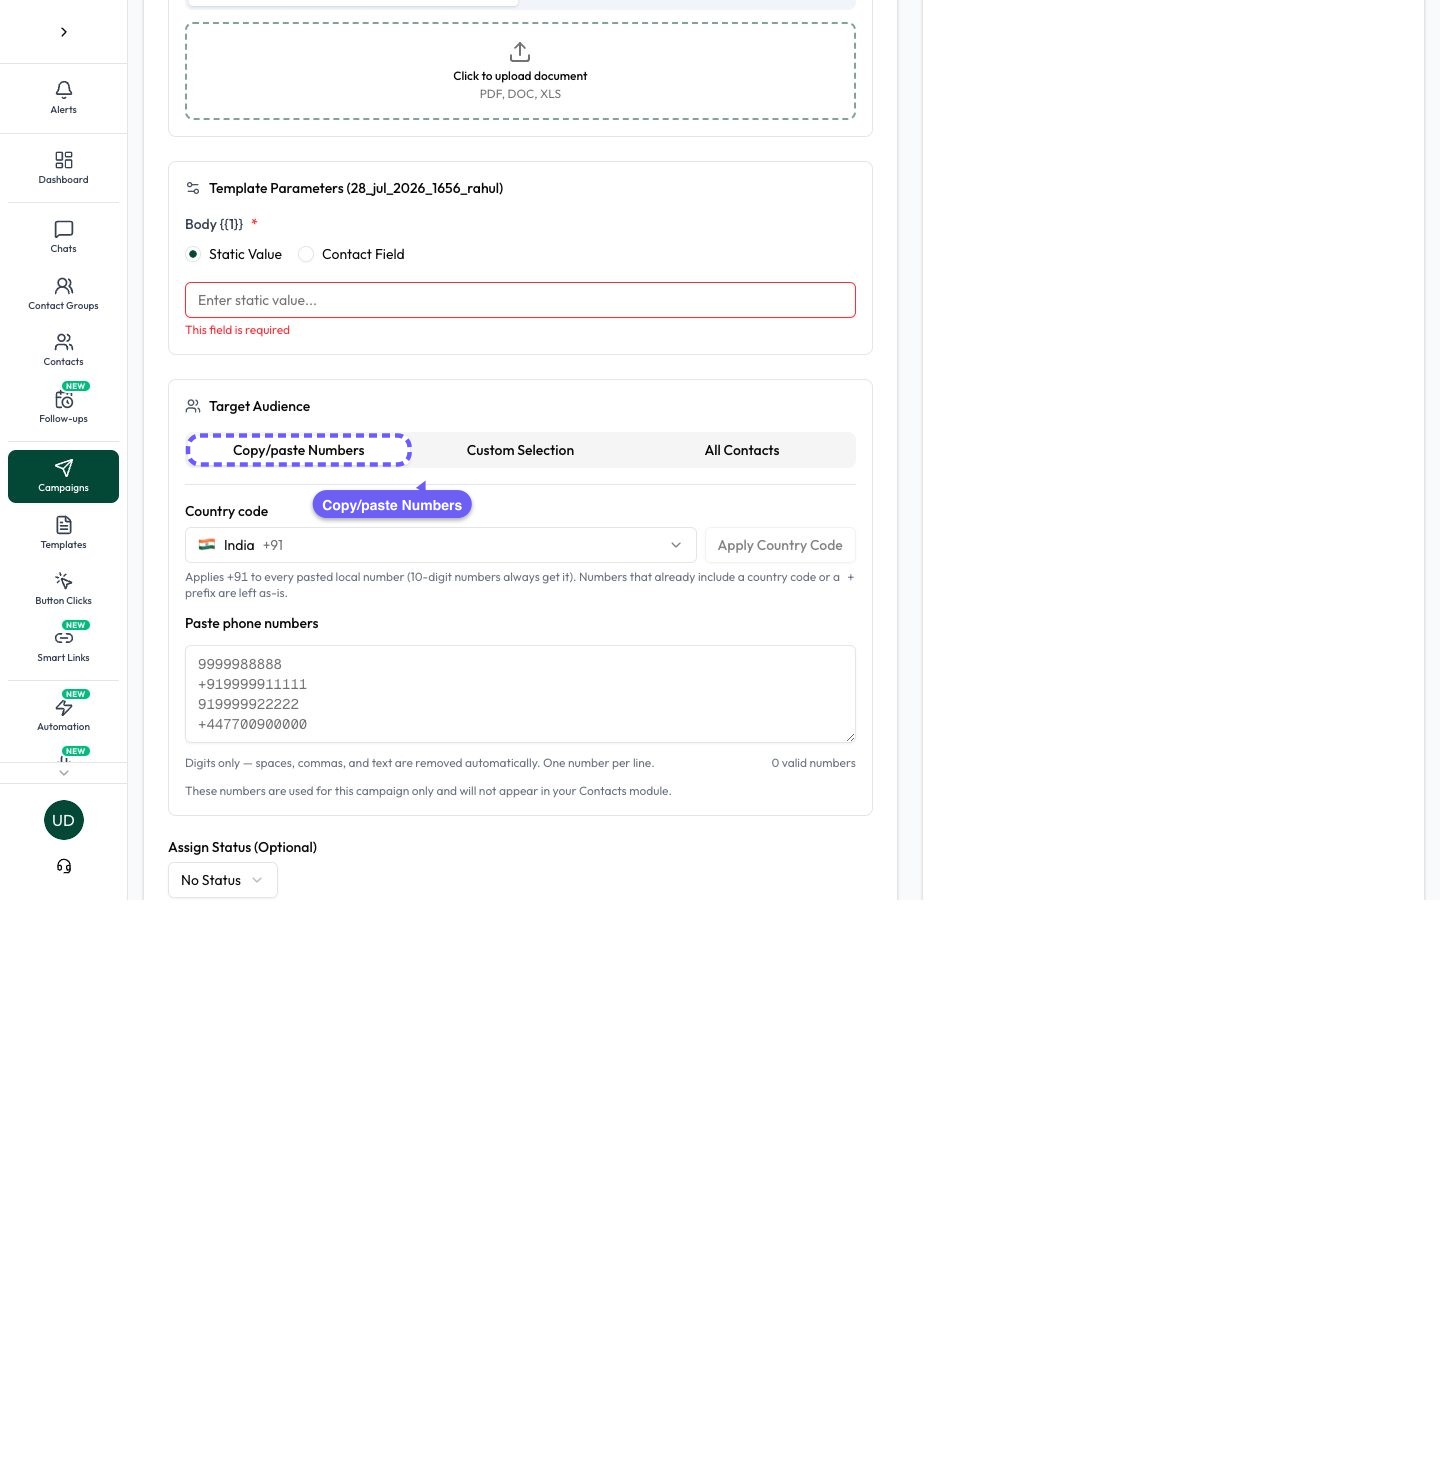1440x1463 pixels.
Task: Open Contact Groups in the sidebar
Action: (x=63, y=294)
